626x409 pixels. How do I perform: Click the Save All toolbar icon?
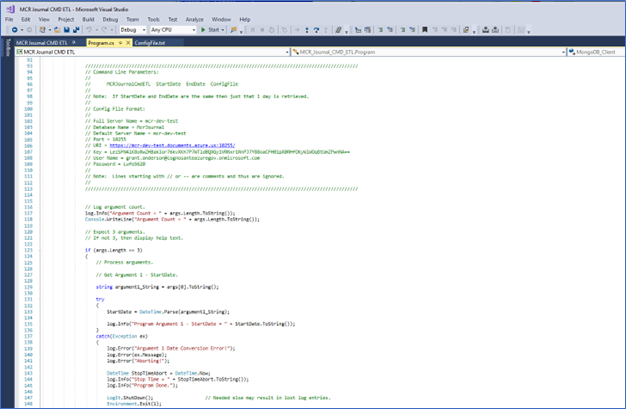(77, 31)
